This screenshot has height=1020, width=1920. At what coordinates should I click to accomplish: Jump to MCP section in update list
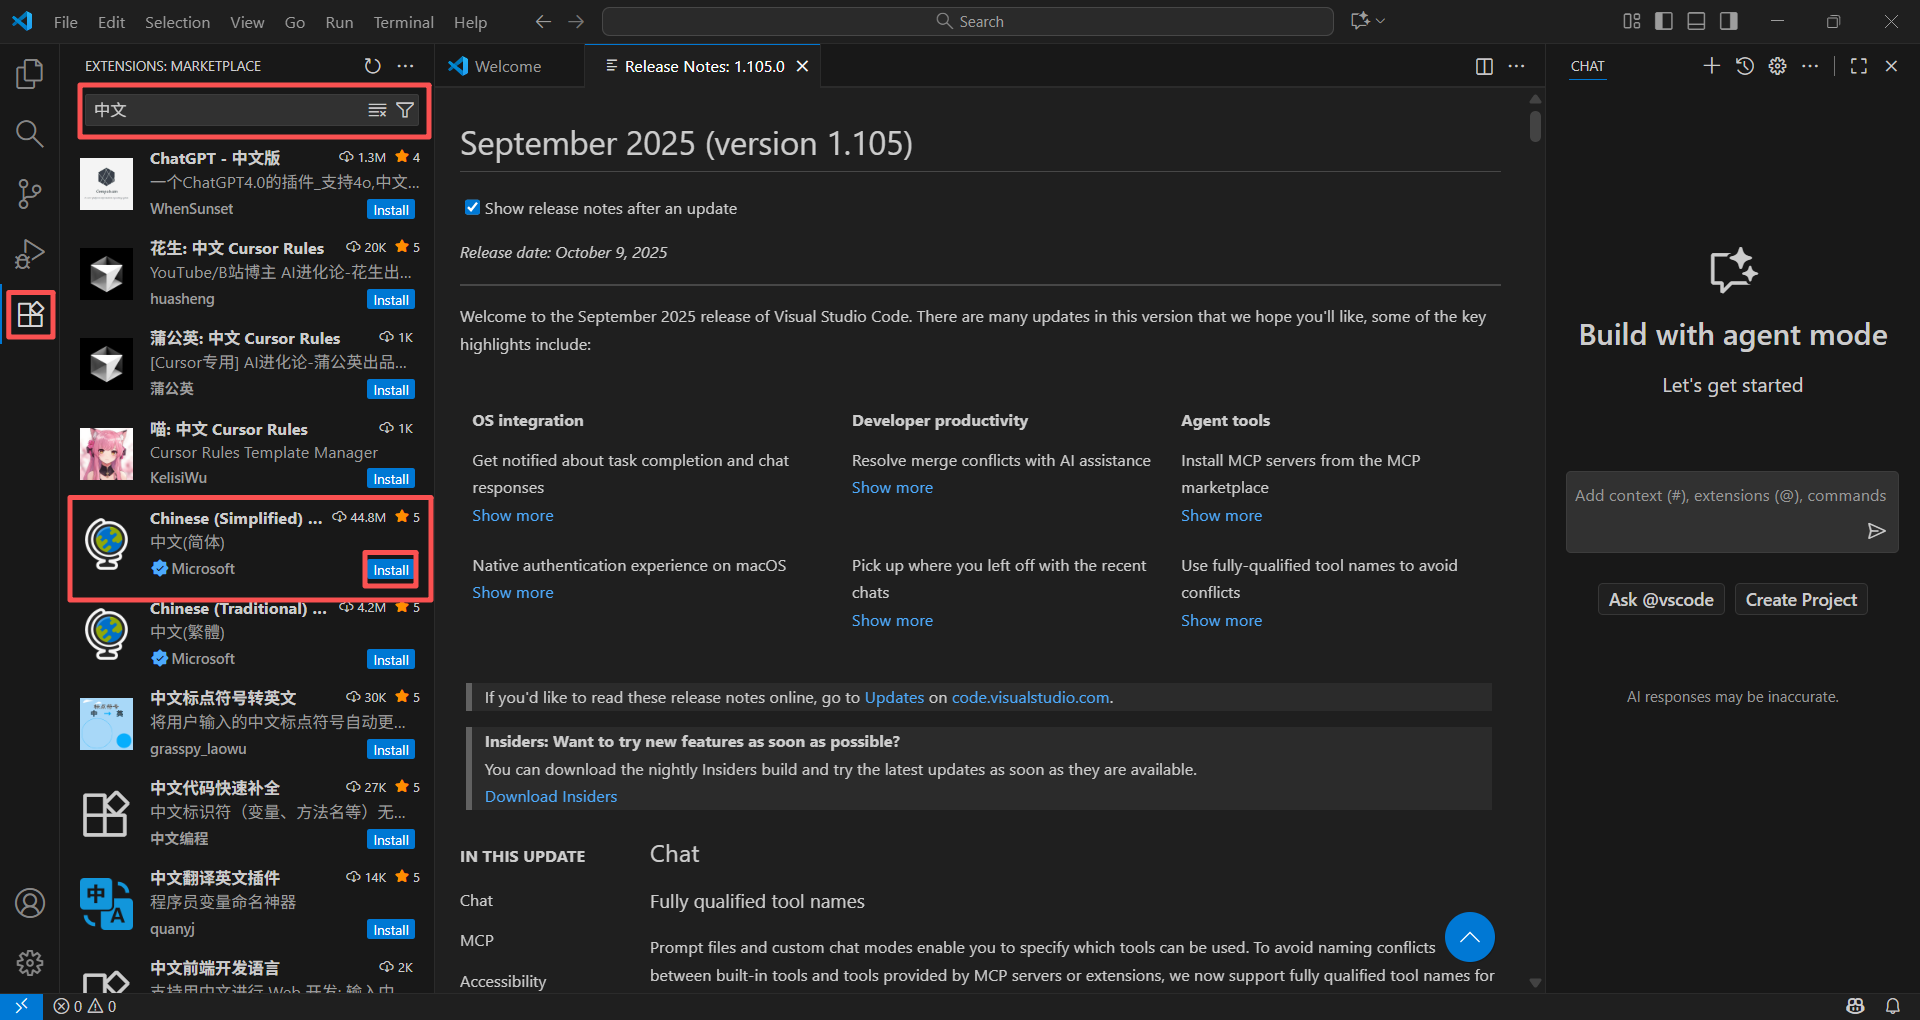[477, 940]
